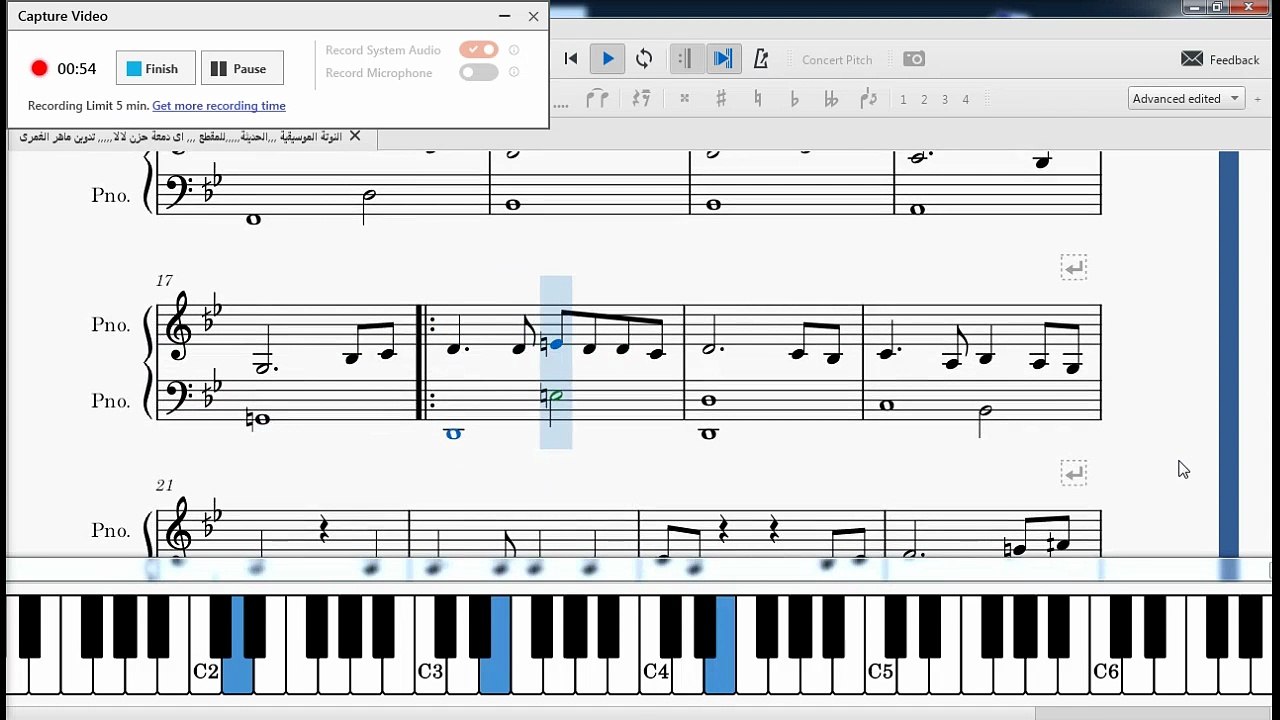
Task: Click line break marker above measure 20
Action: pyautogui.click(x=1073, y=267)
